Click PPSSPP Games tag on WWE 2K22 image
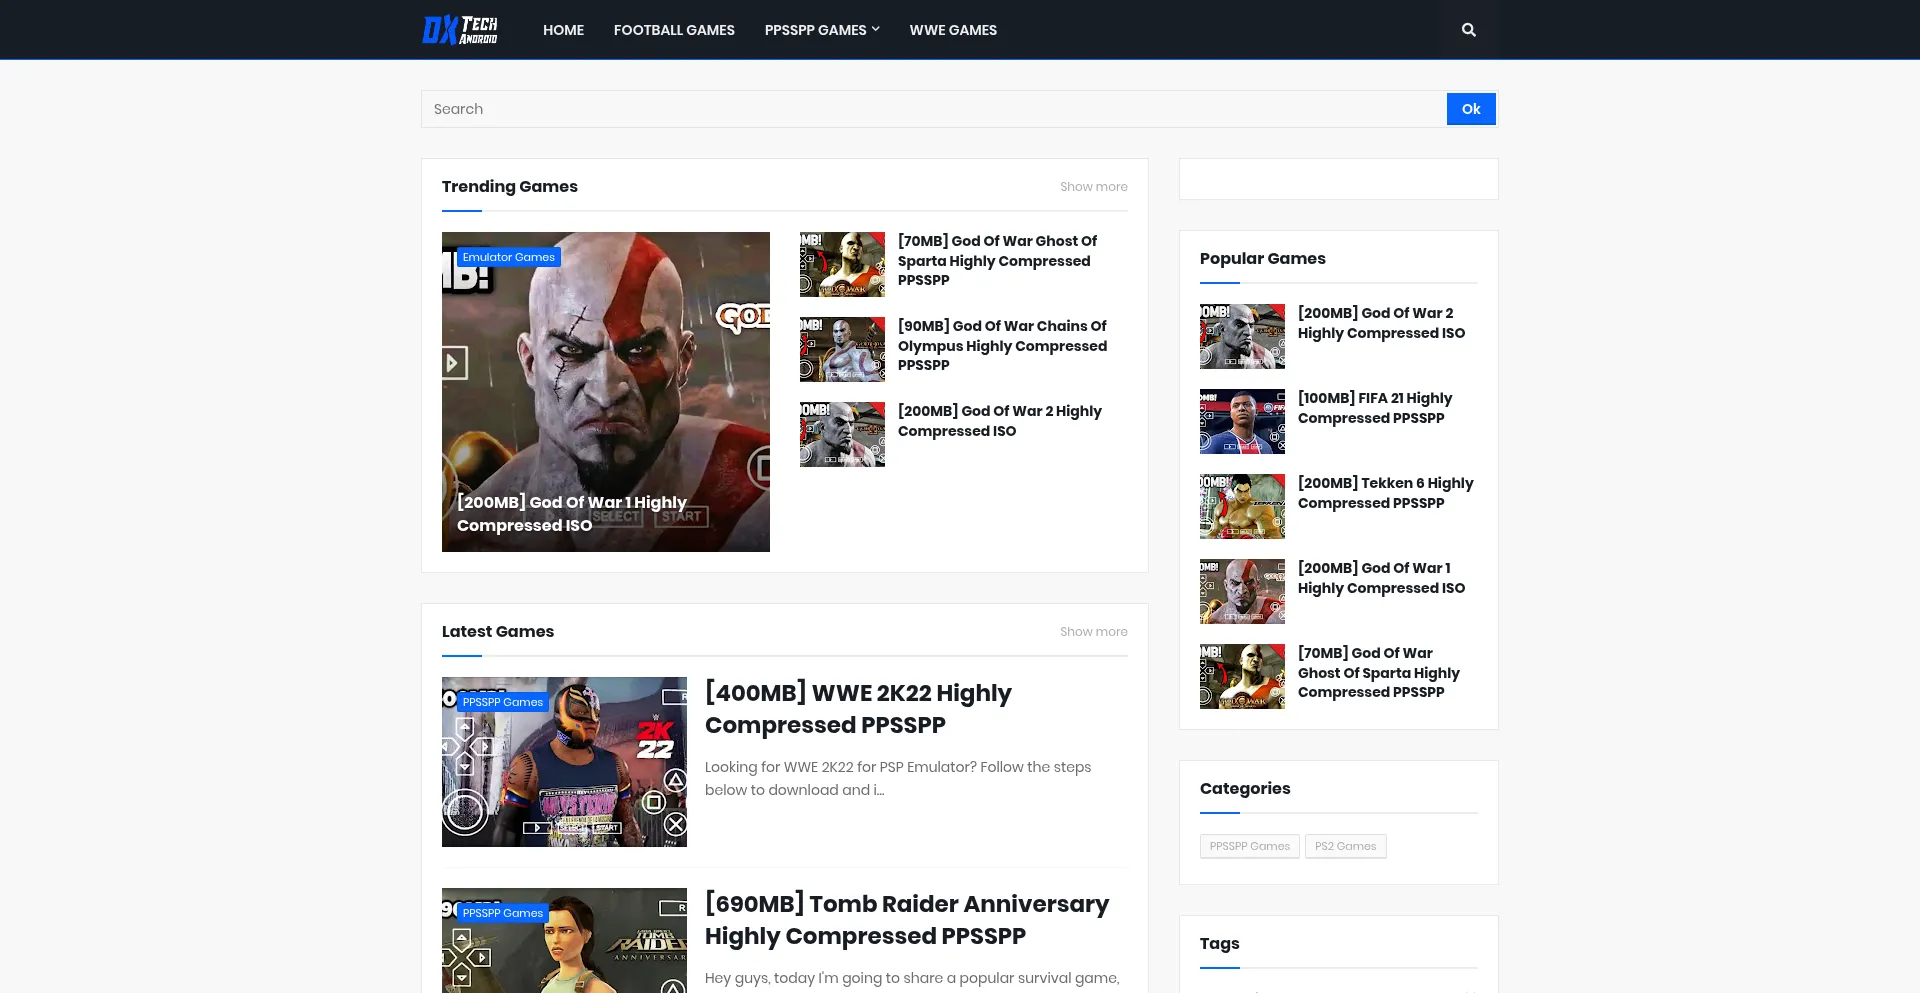Screen dimensions: 1920x993 point(502,702)
